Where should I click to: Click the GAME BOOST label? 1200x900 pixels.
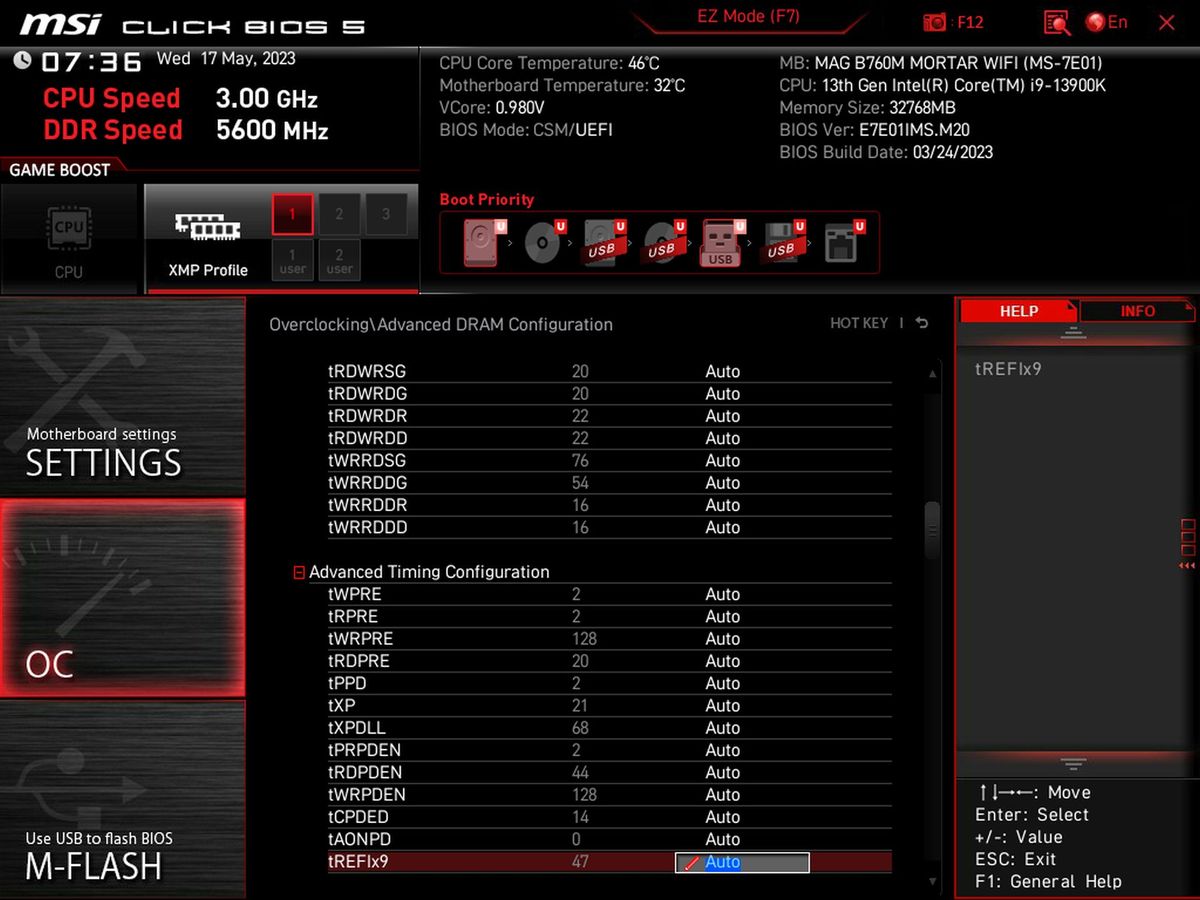(x=59, y=170)
